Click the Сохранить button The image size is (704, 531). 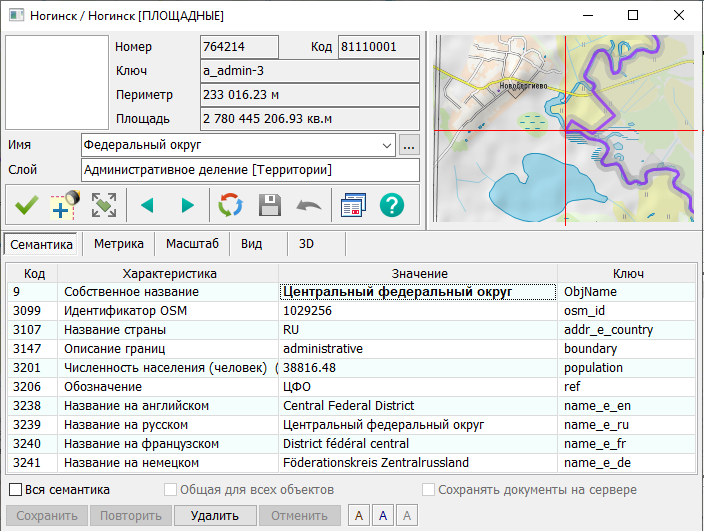pos(47,515)
